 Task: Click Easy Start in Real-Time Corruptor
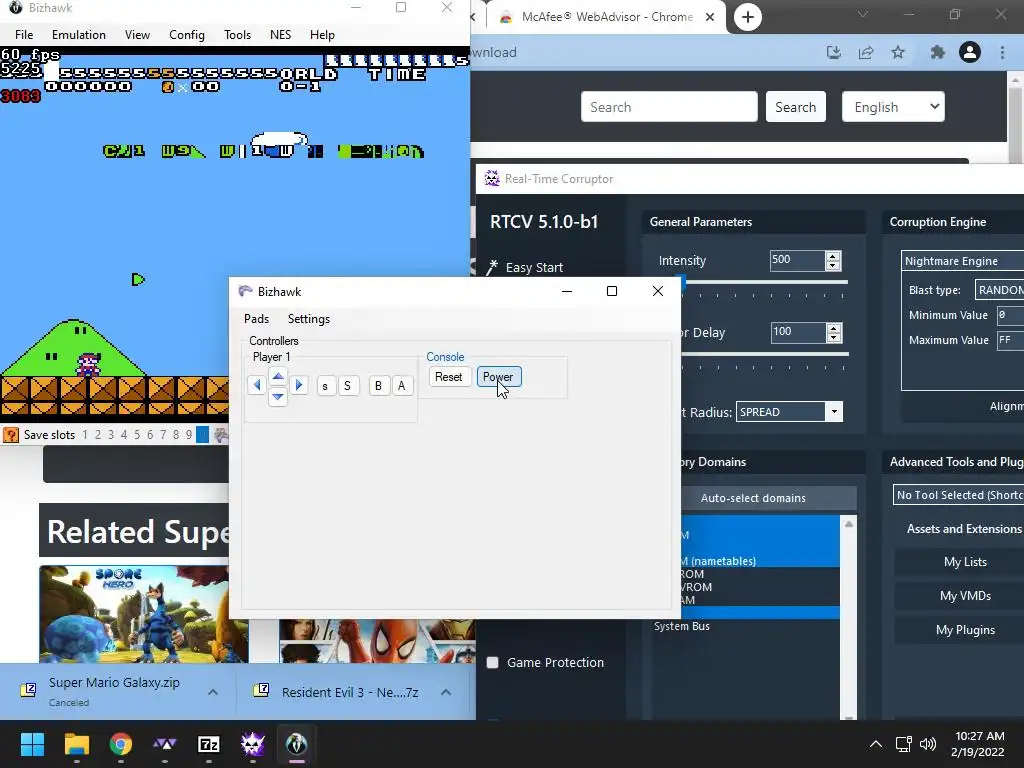click(x=525, y=267)
